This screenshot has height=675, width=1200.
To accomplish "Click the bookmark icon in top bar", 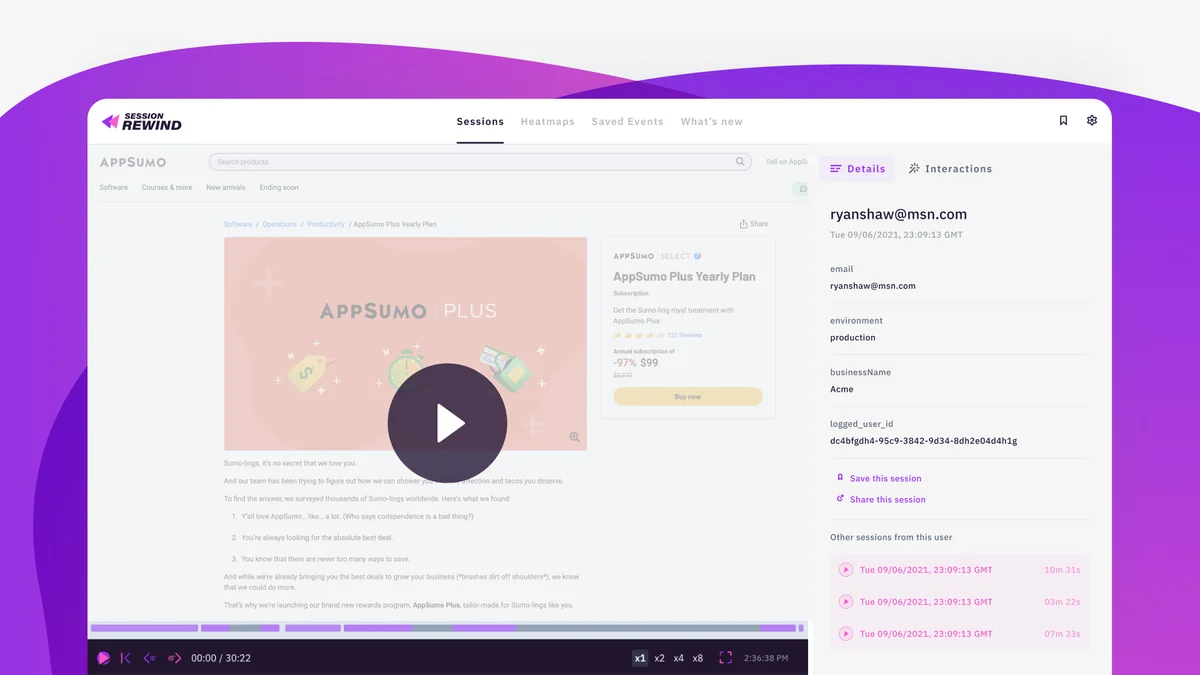I will 1063,121.
